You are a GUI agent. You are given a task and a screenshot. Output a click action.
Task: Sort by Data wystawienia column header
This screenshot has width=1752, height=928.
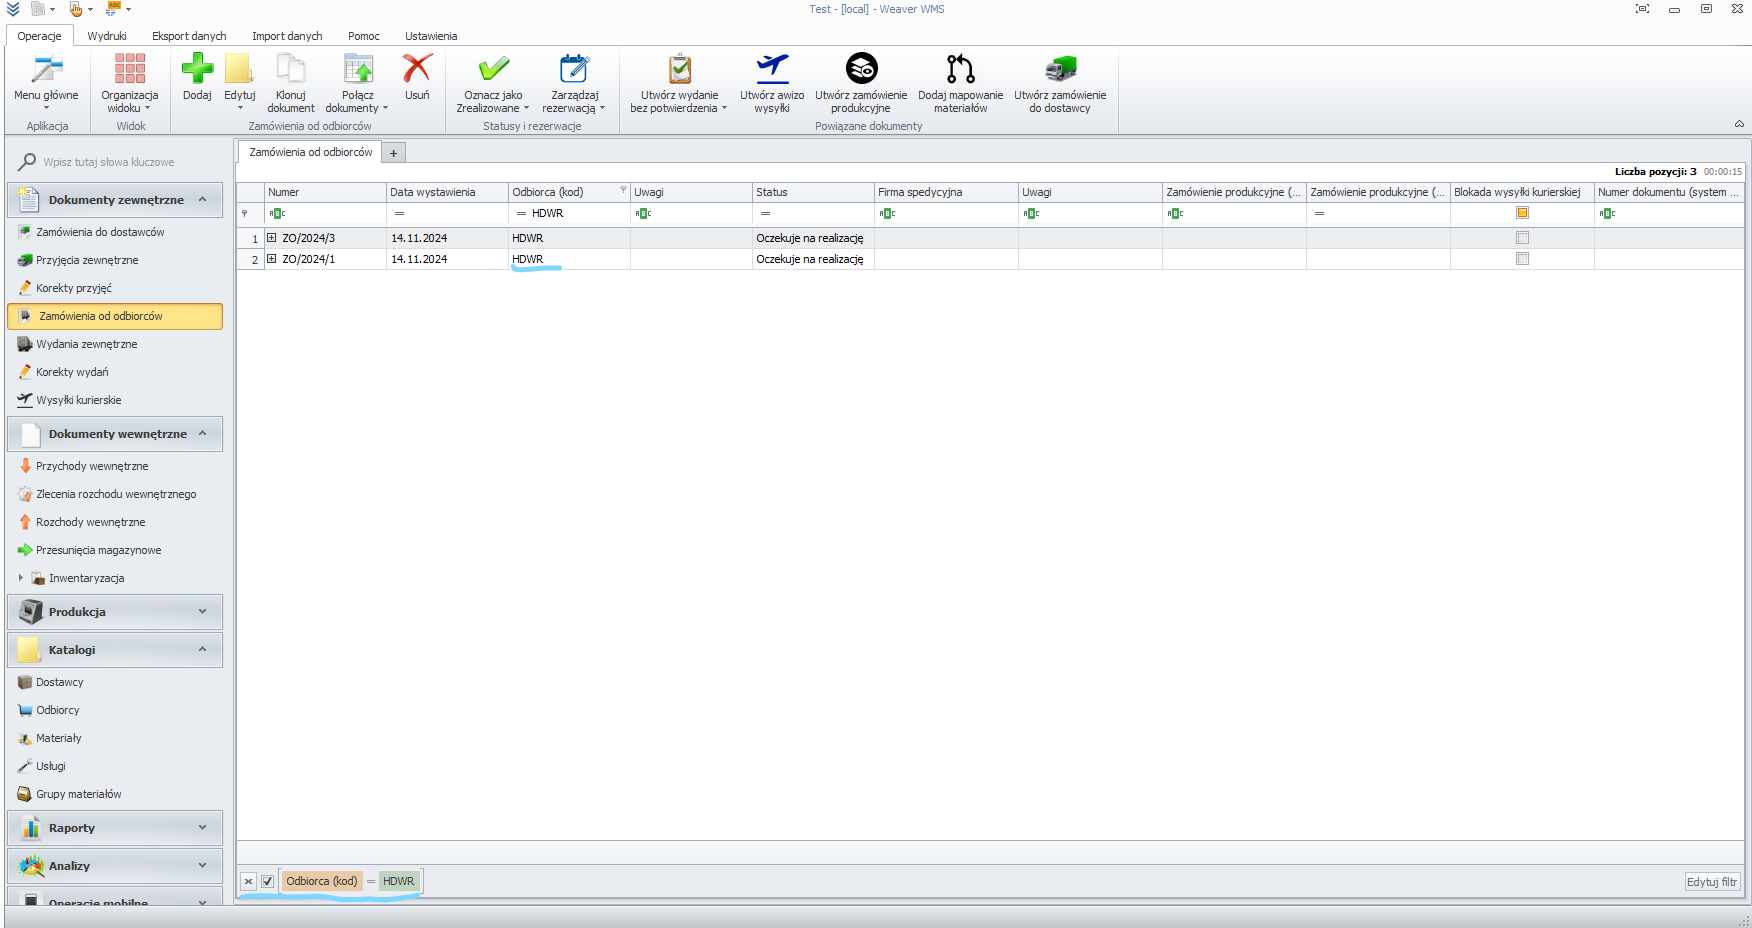[x=447, y=192]
